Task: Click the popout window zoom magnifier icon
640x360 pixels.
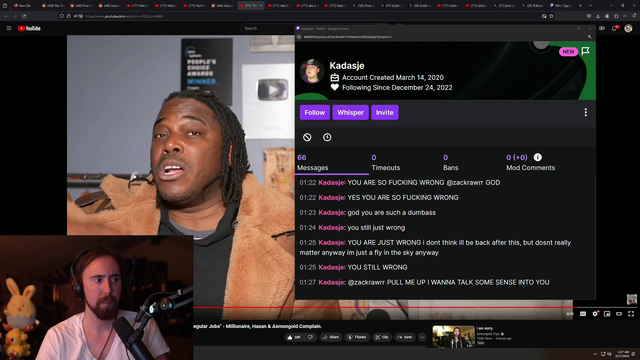Action: point(589,37)
